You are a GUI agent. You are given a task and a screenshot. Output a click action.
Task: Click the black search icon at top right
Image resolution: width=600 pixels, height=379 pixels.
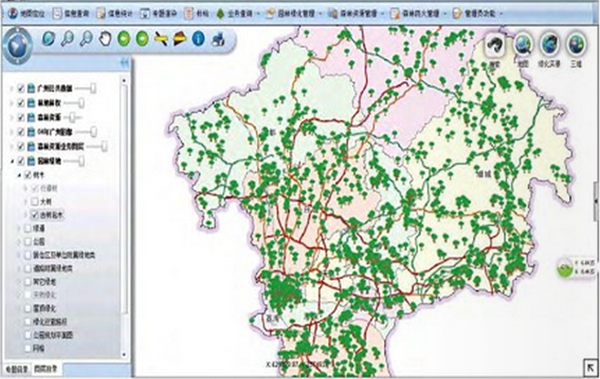tap(495, 48)
